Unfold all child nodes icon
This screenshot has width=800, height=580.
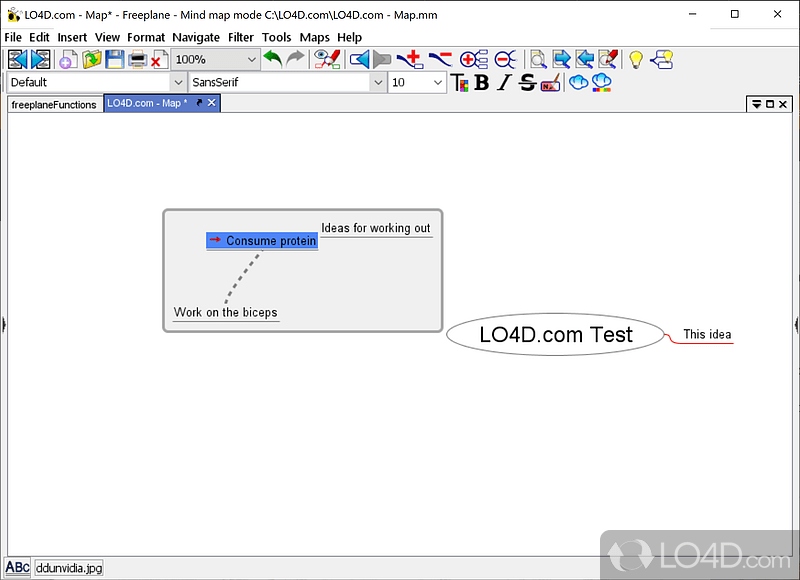point(473,59)
